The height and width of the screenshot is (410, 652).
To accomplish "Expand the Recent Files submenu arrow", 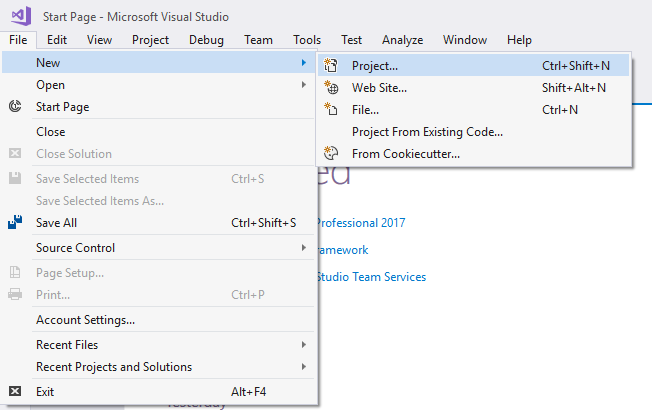I will click(304, 344).
